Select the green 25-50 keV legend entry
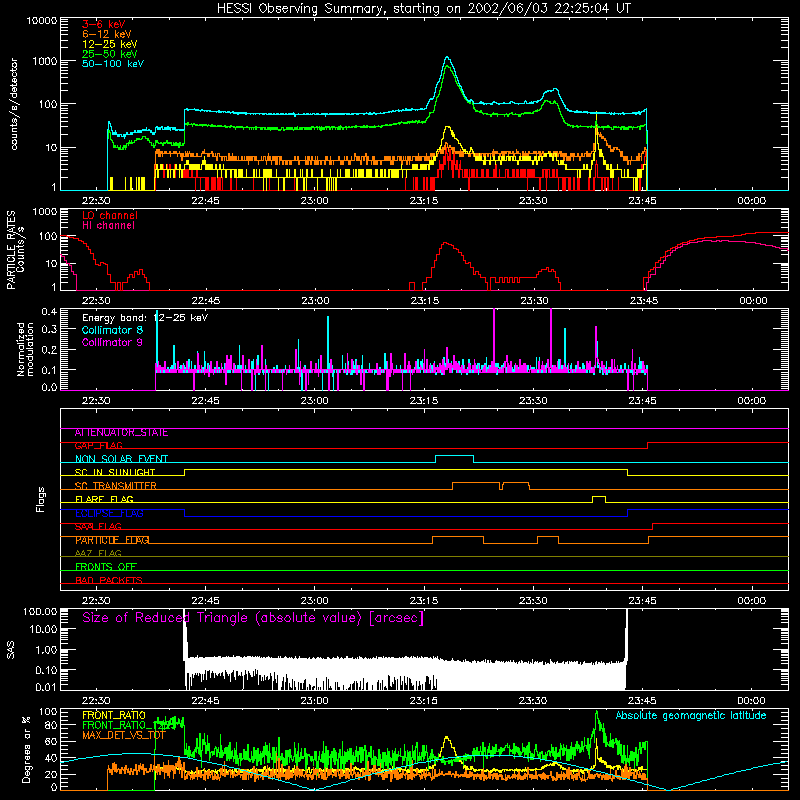 point(110,54)
